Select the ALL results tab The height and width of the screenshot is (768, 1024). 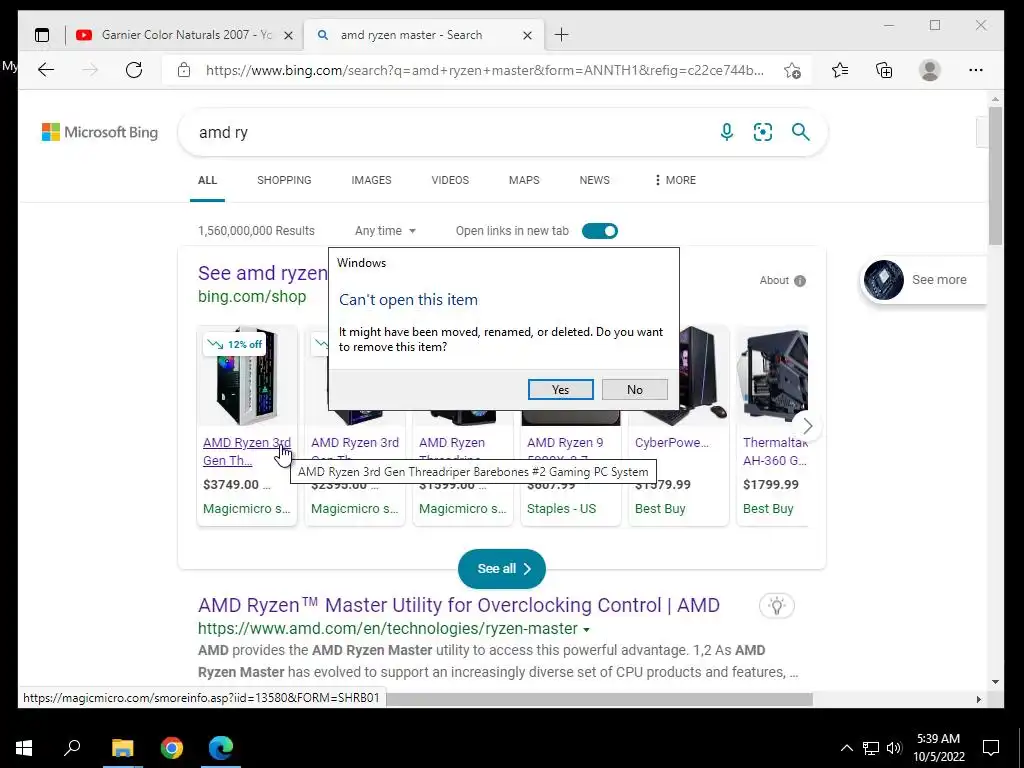click(207, 180)
